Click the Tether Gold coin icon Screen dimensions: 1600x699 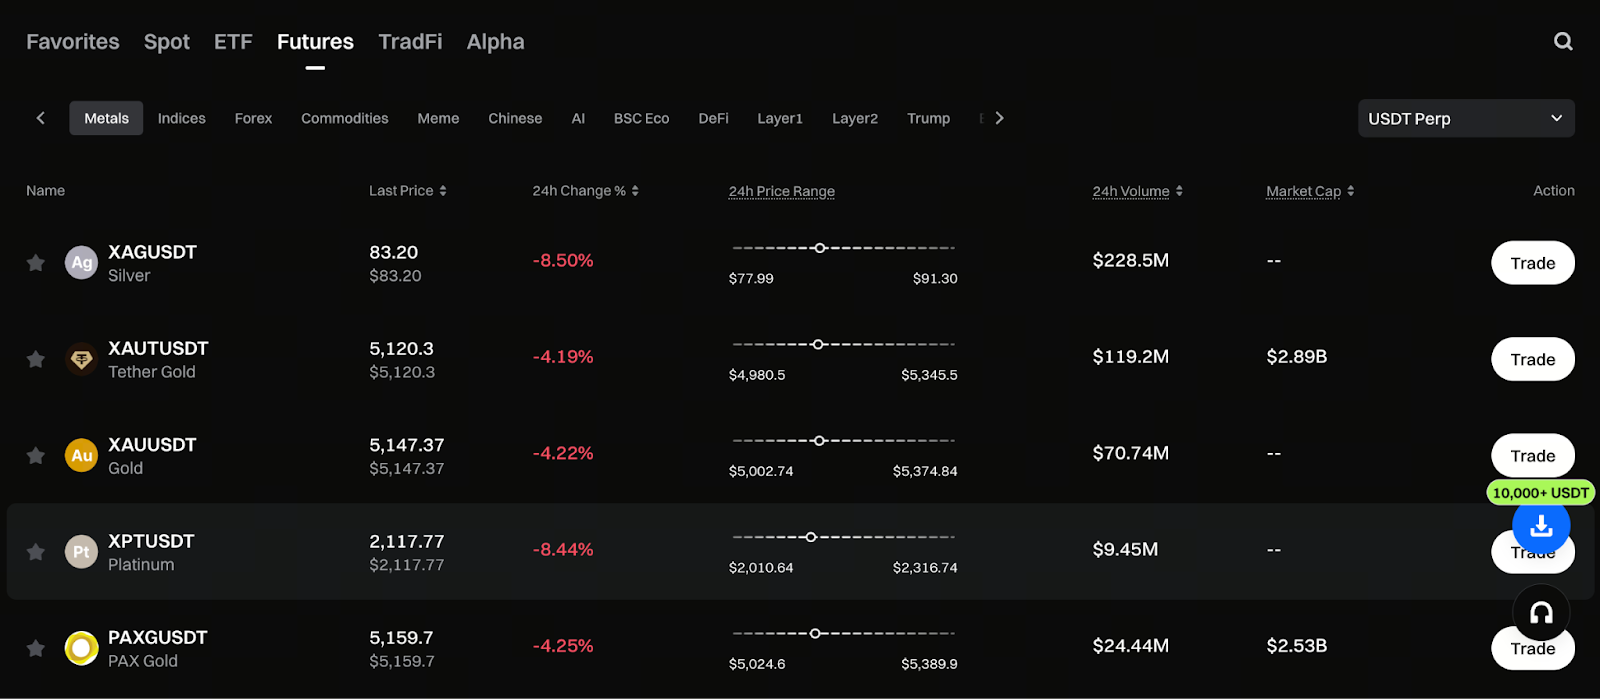(x=81, y=359)
